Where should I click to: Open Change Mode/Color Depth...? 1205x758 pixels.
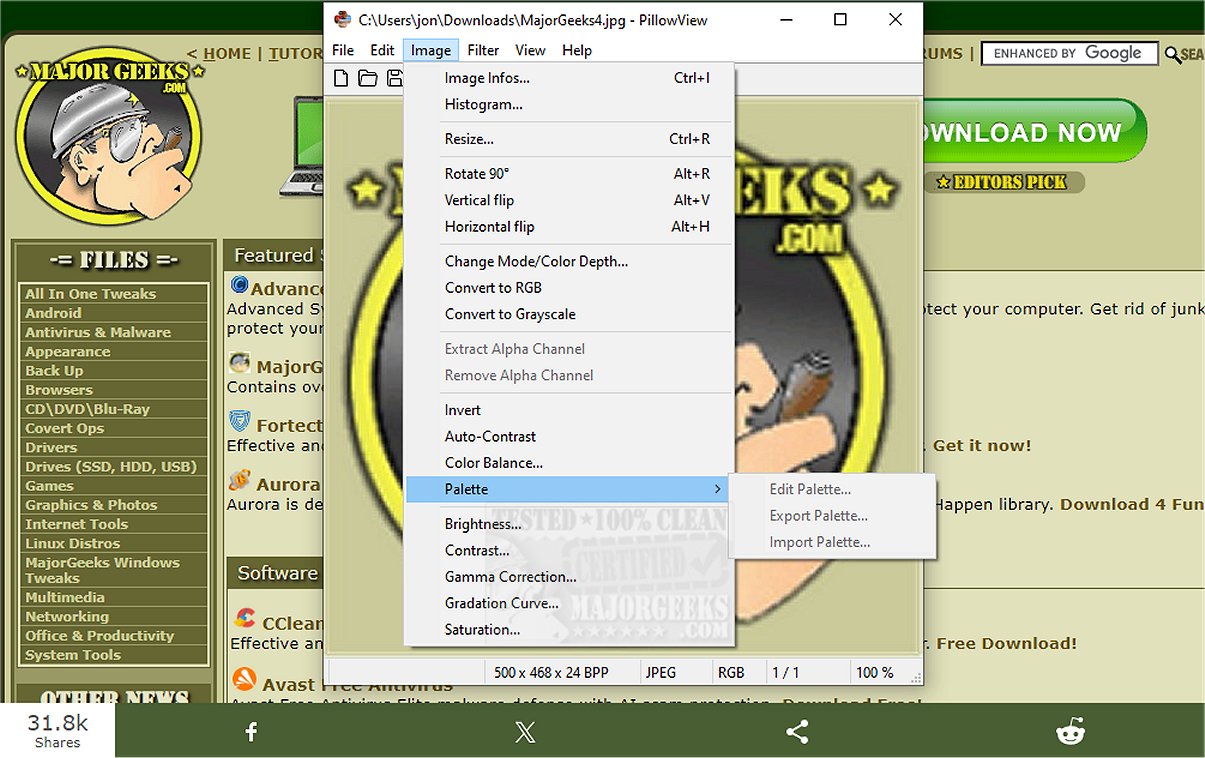pyautogui.click(x=569, y=261)
